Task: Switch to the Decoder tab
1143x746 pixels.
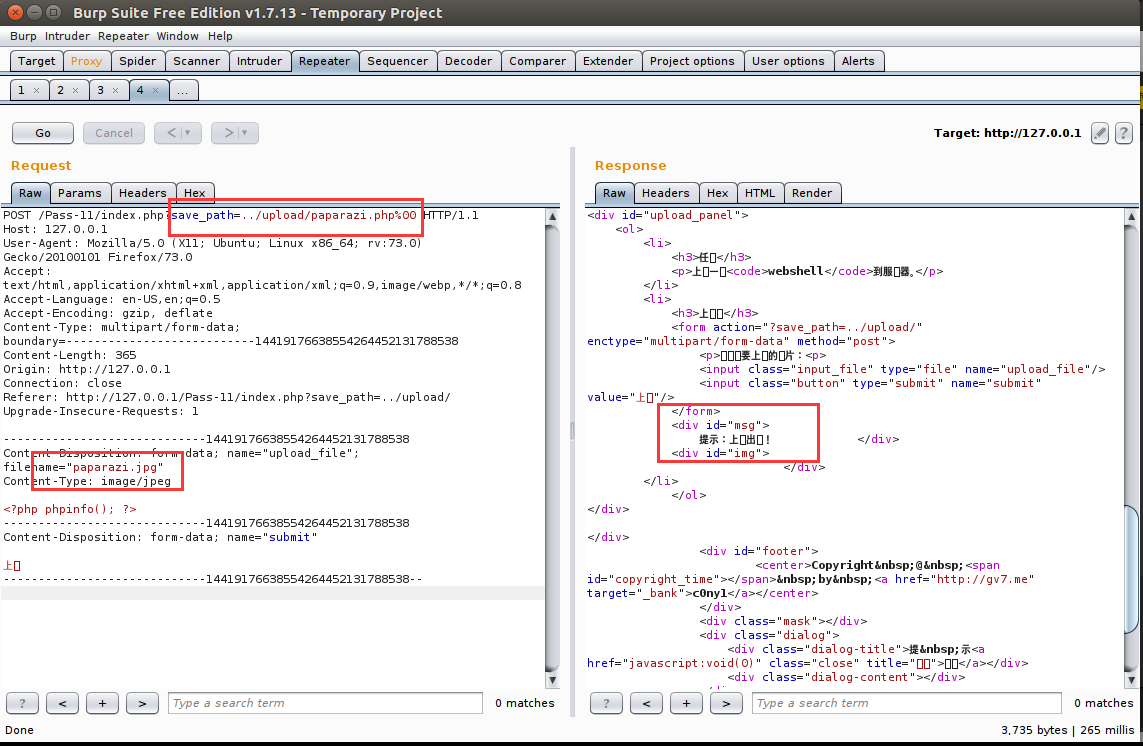Action: (x=469, y=61)
